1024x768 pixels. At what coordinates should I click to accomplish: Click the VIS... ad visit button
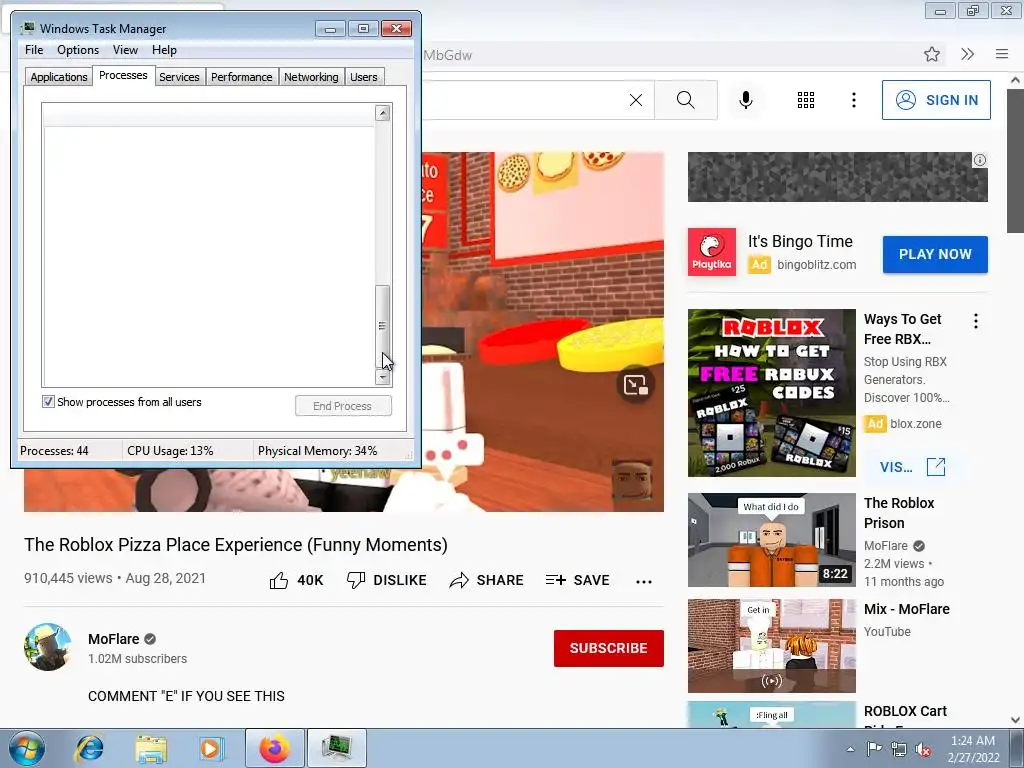pos(896,467)
